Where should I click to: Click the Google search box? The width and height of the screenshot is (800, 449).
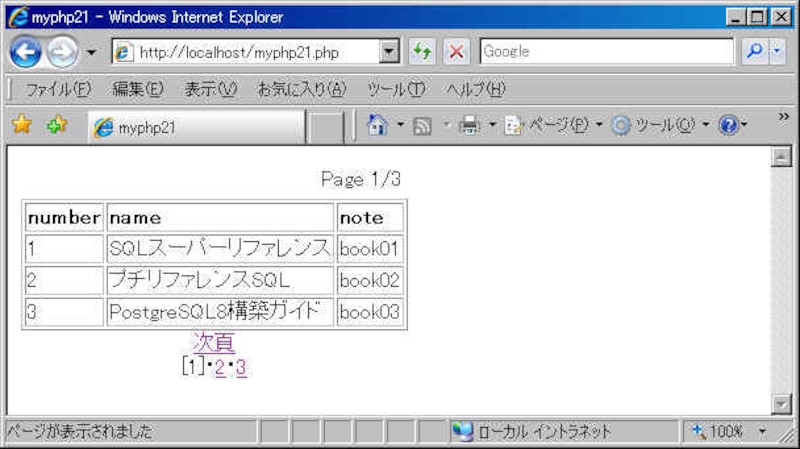pyautogui.click(x=607, y=52)
